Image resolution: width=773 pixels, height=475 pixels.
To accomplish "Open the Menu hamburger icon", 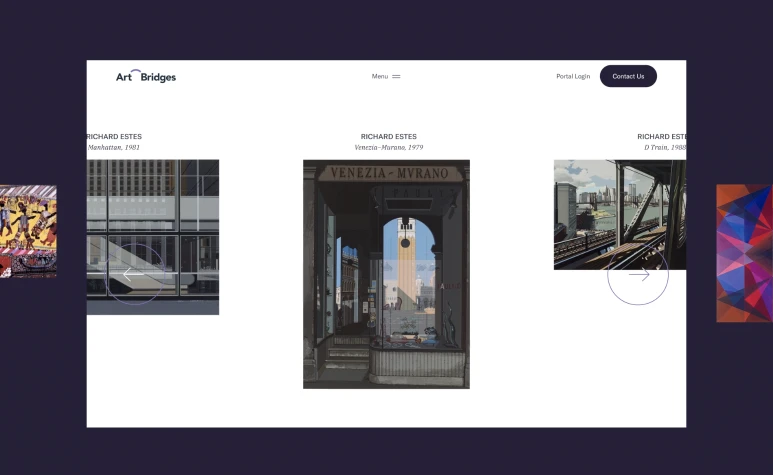I will [396, 76].
